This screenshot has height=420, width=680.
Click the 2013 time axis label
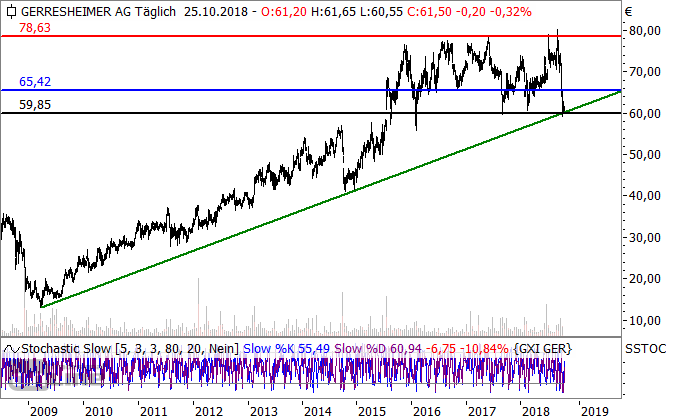tap(264, 411)
